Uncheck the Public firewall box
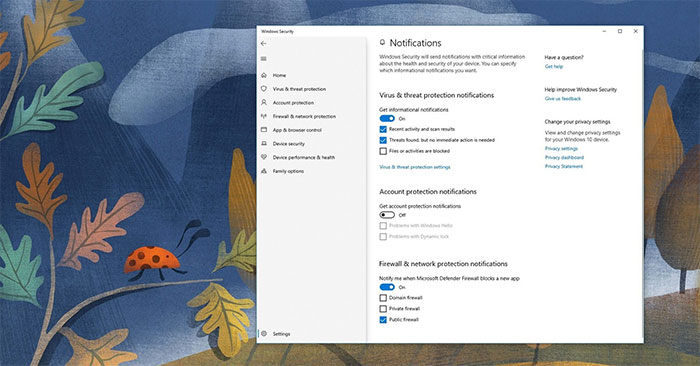 (383, 320)
